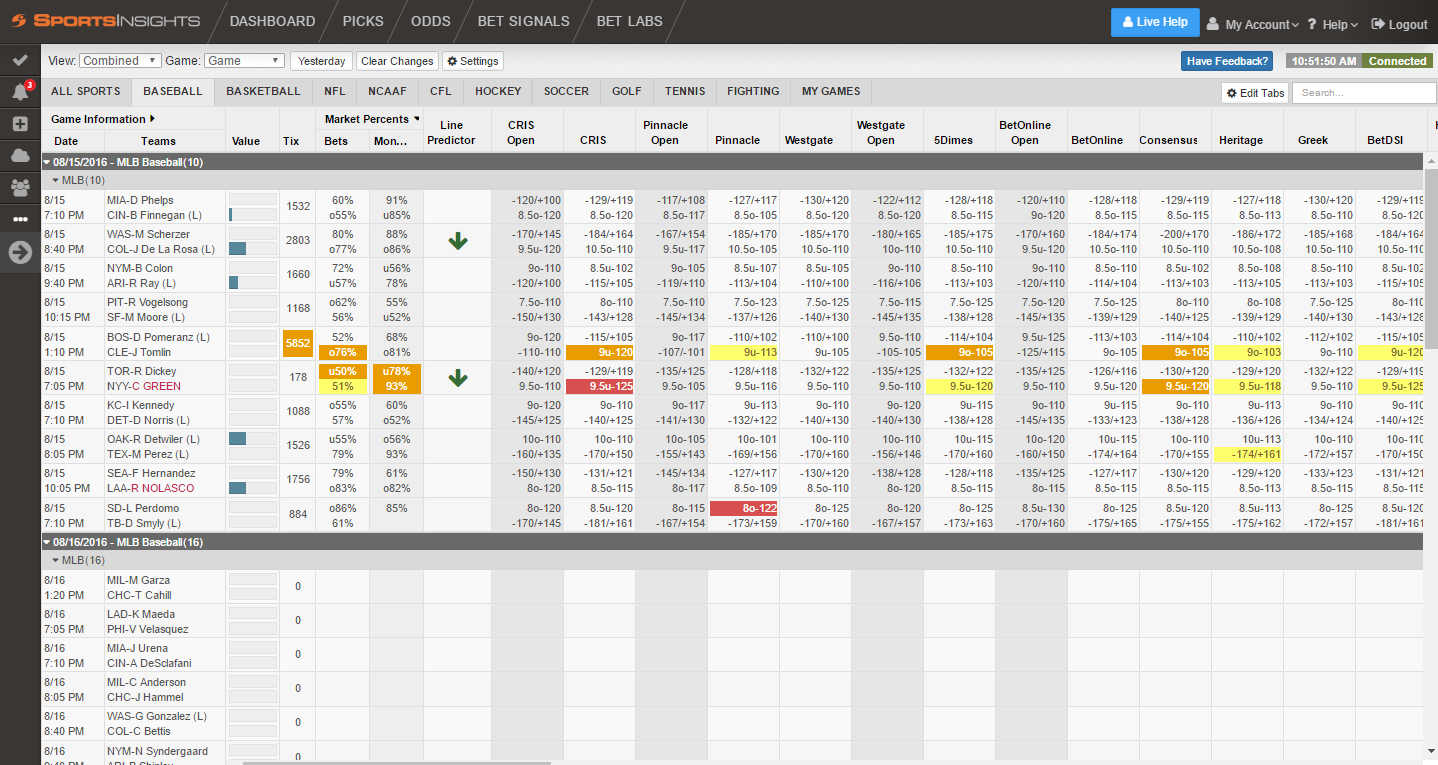Click green down arrow for TOR-NYY game
The height and width of the screenshot is (765, 1438).
point(458,378)
